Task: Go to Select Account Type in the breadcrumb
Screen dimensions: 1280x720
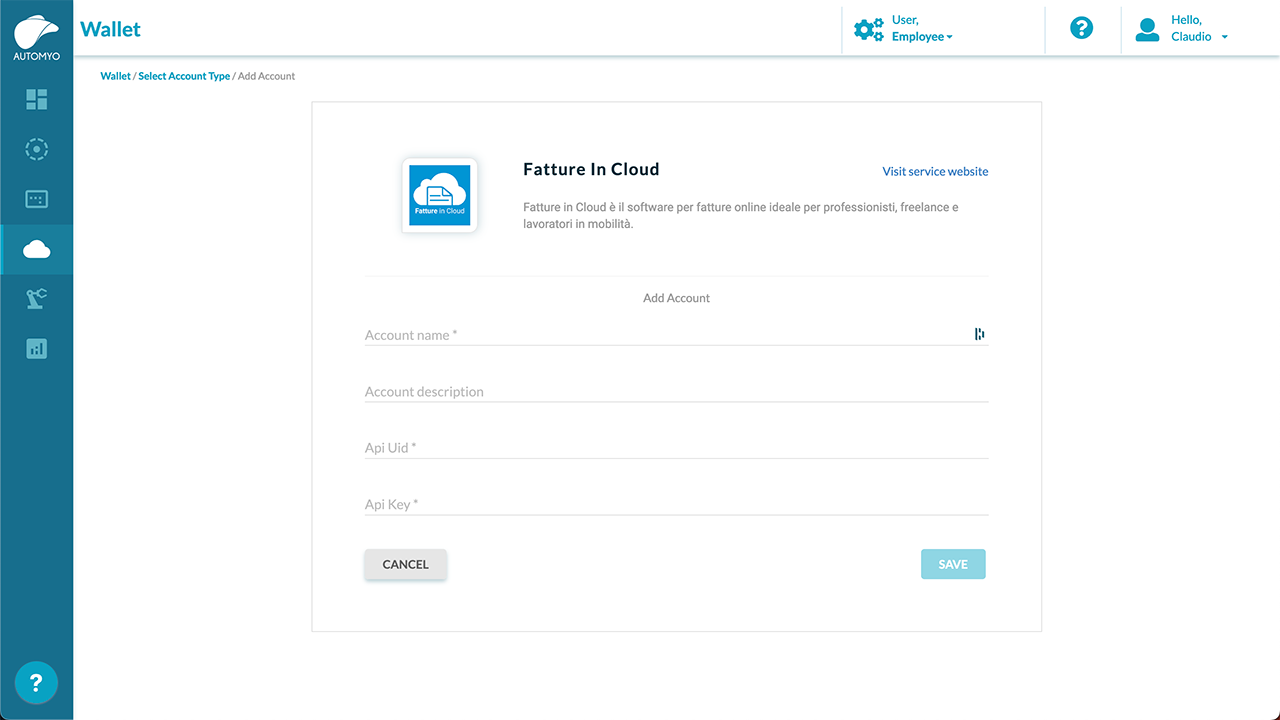Action: tap(184, 76)
